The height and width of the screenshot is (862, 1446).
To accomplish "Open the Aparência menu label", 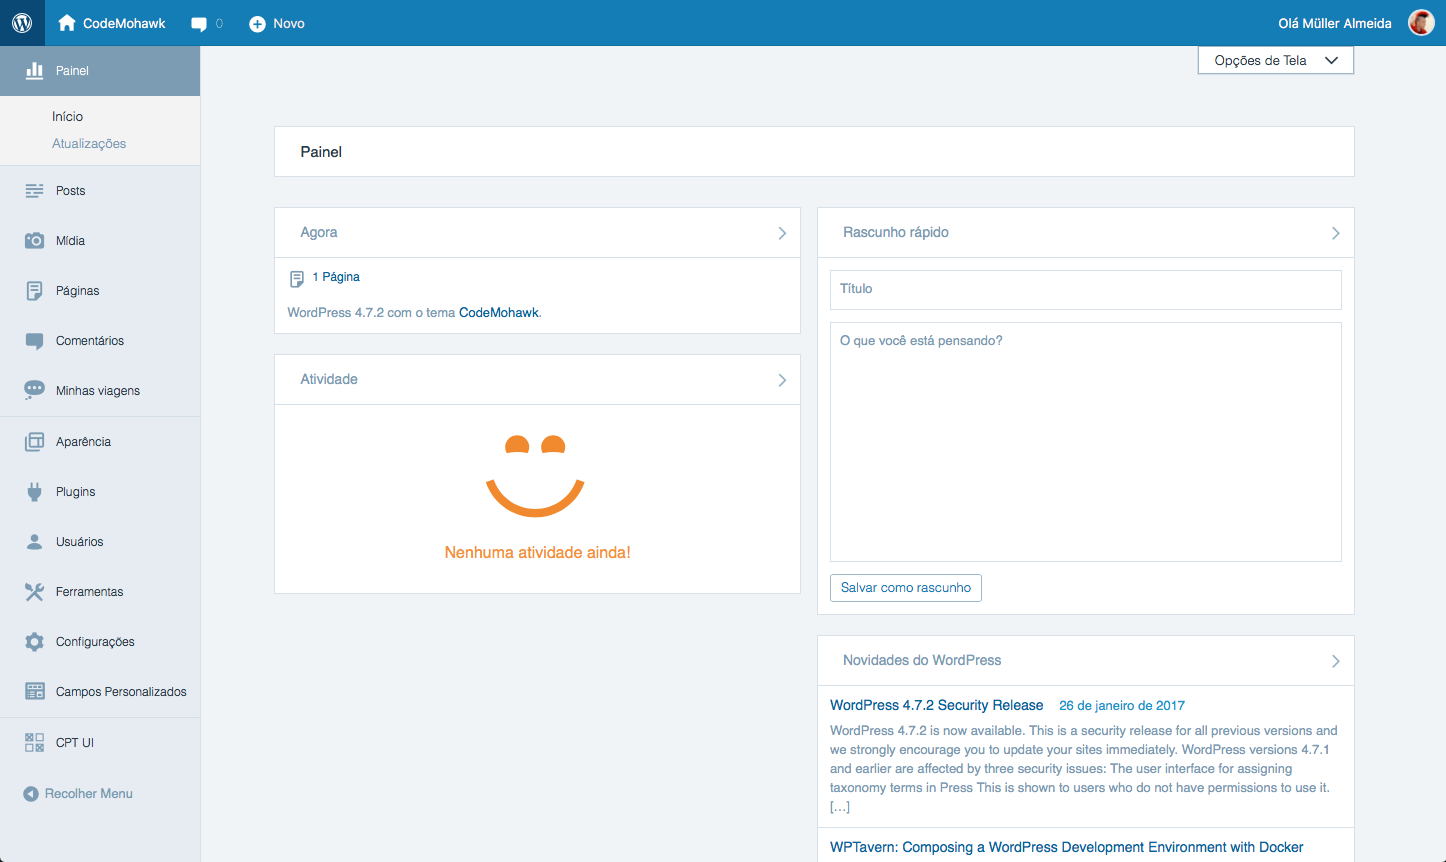I will pyautogui.click(x=83, y=441).
